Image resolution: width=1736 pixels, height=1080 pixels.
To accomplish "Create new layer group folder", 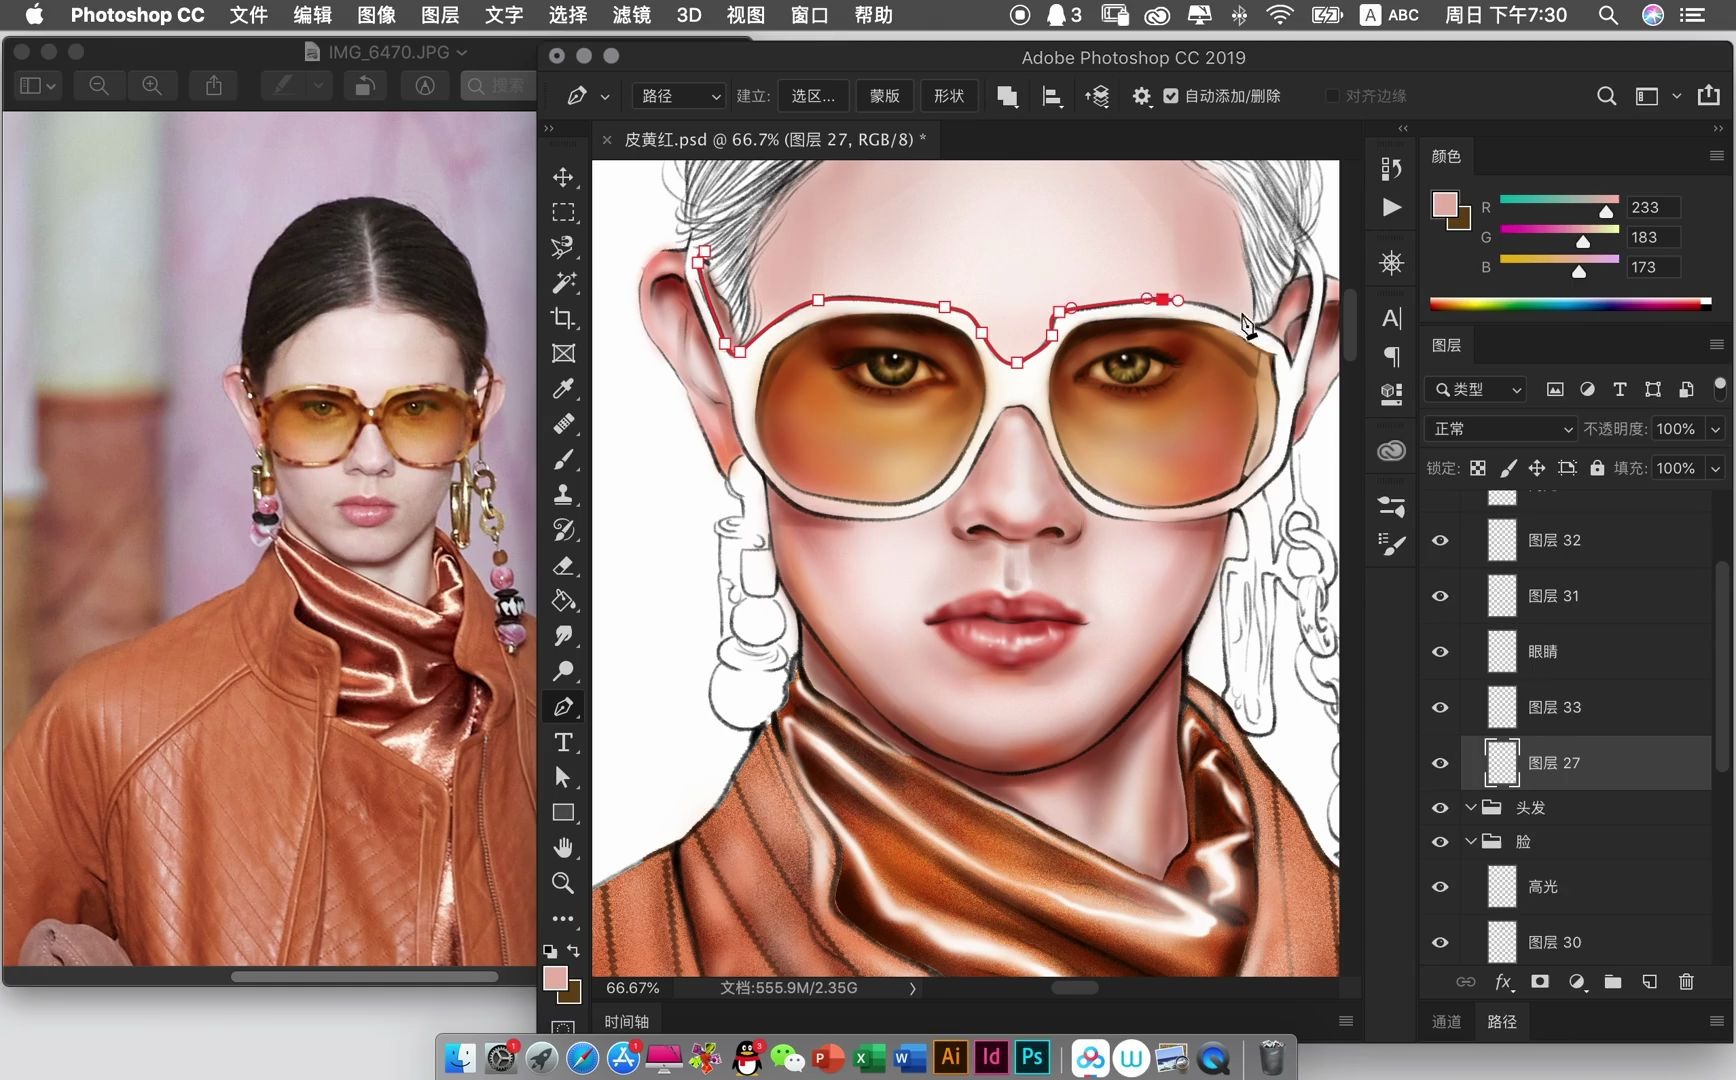I will pos(1613,982).
